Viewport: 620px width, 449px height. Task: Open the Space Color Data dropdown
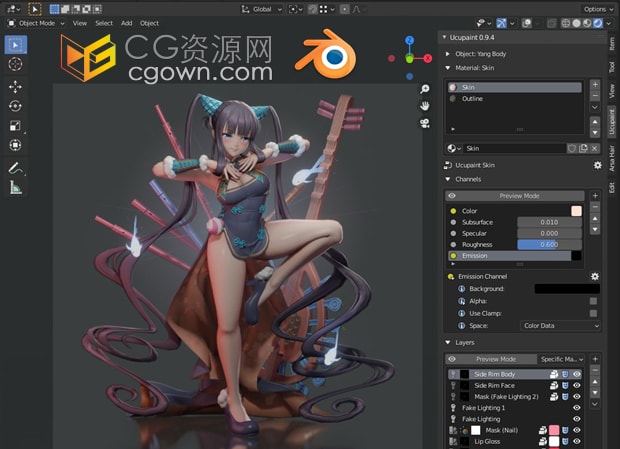(560, 326)
